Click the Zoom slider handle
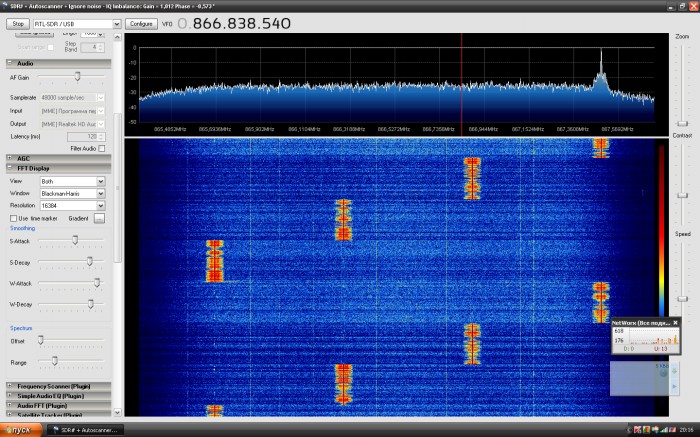Screen dimensions: 700x437 (x=682, y=124)
